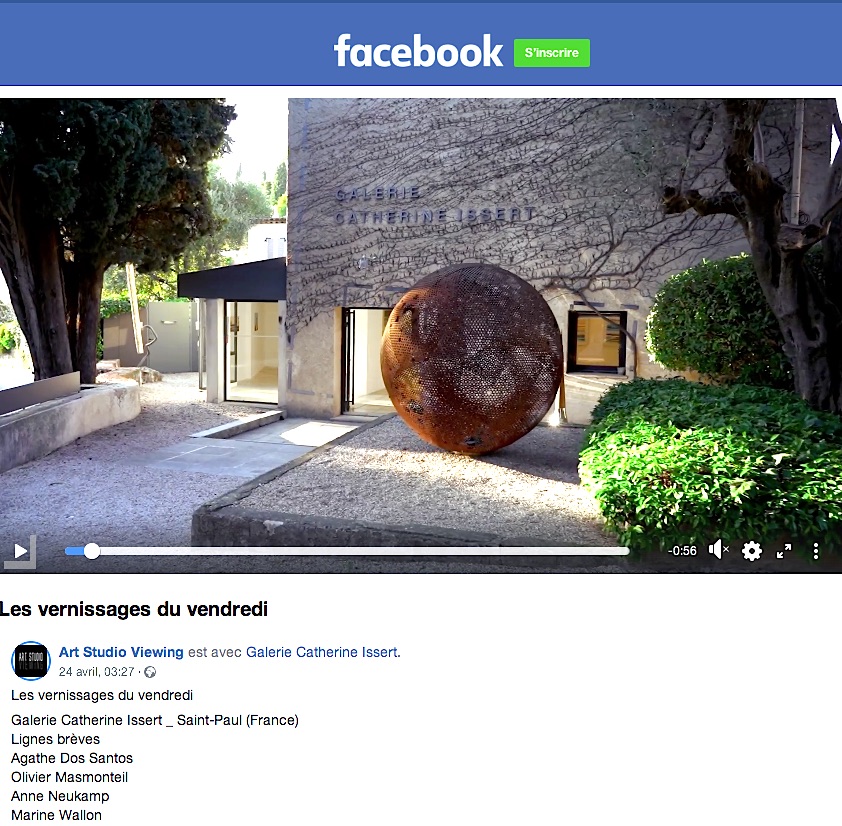Open Galerie Catherine Issert page link
Image resolution: width=842 pixels, height=826 pixels.
[x=322, y=652]
